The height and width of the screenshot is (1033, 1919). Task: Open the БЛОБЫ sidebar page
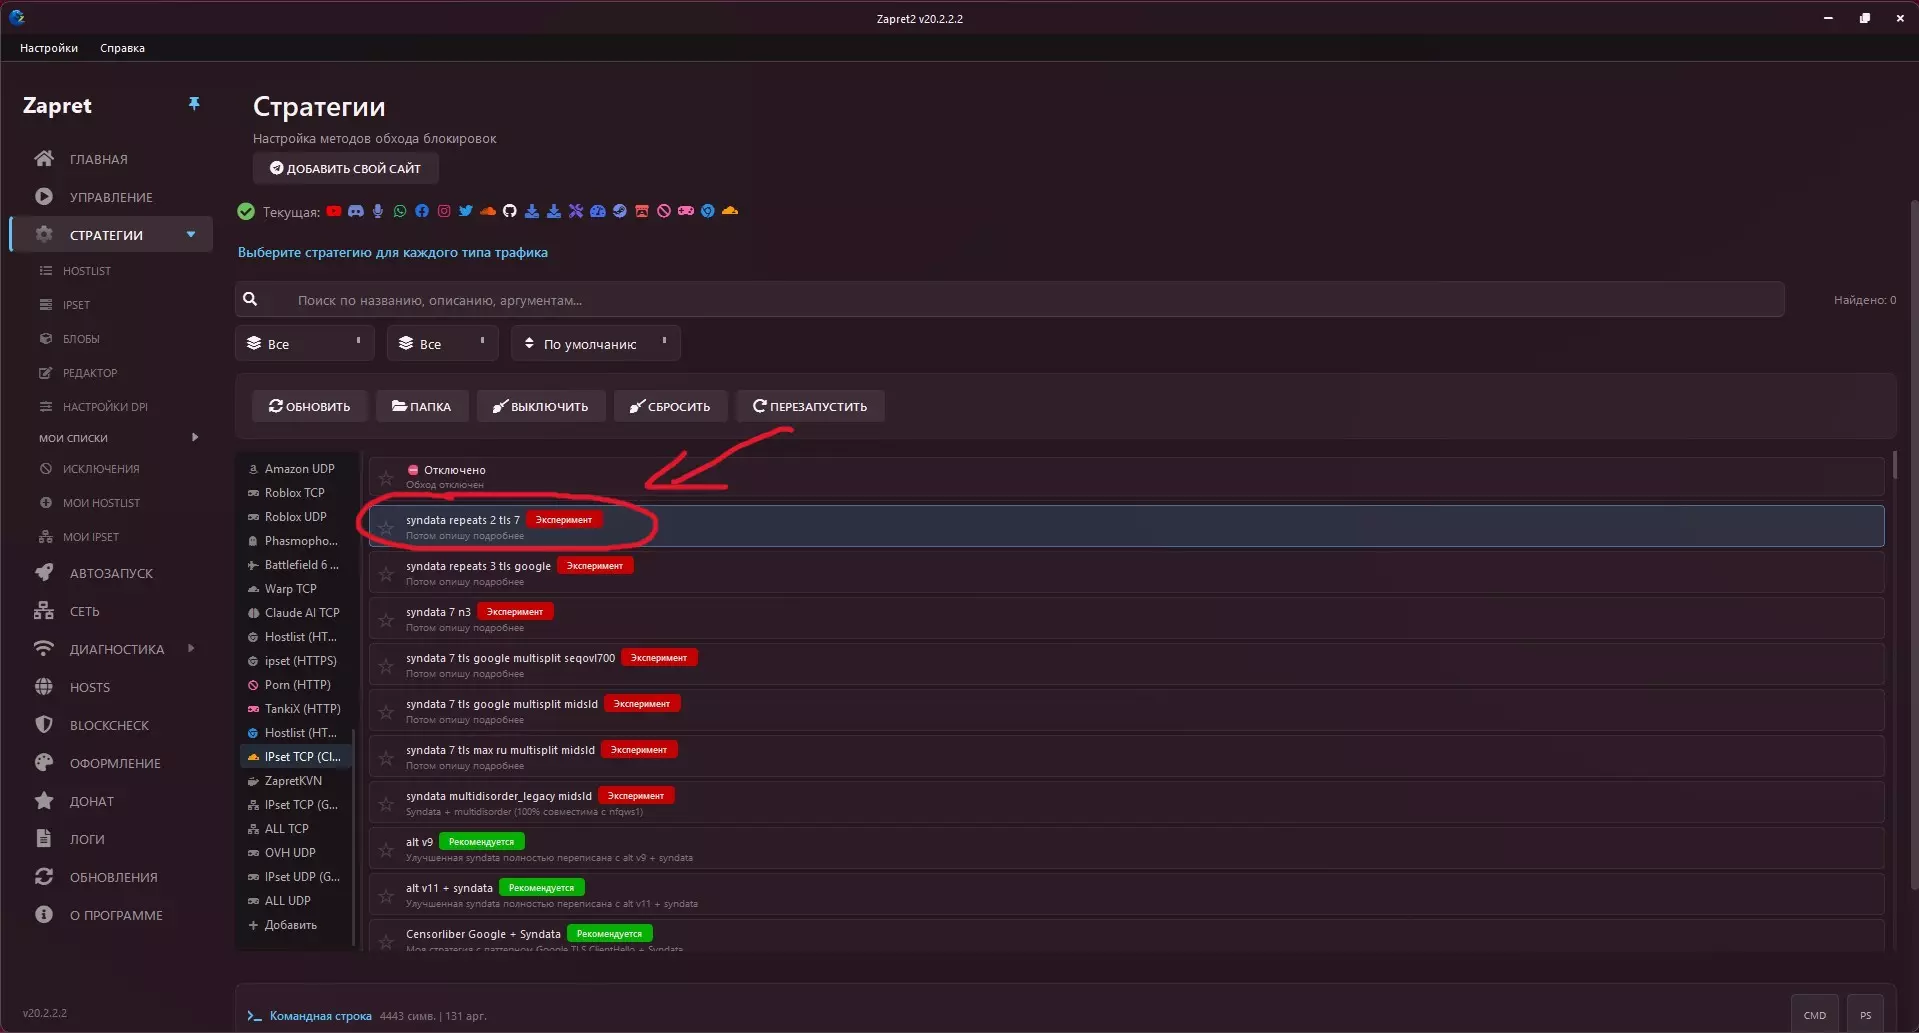click(81, 339)
